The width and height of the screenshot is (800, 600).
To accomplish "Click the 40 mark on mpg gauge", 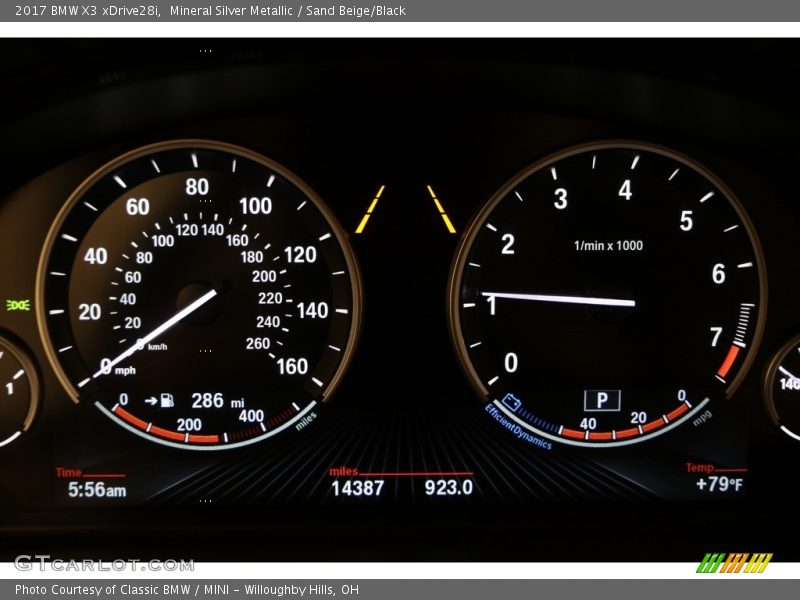I will [588, 423].
